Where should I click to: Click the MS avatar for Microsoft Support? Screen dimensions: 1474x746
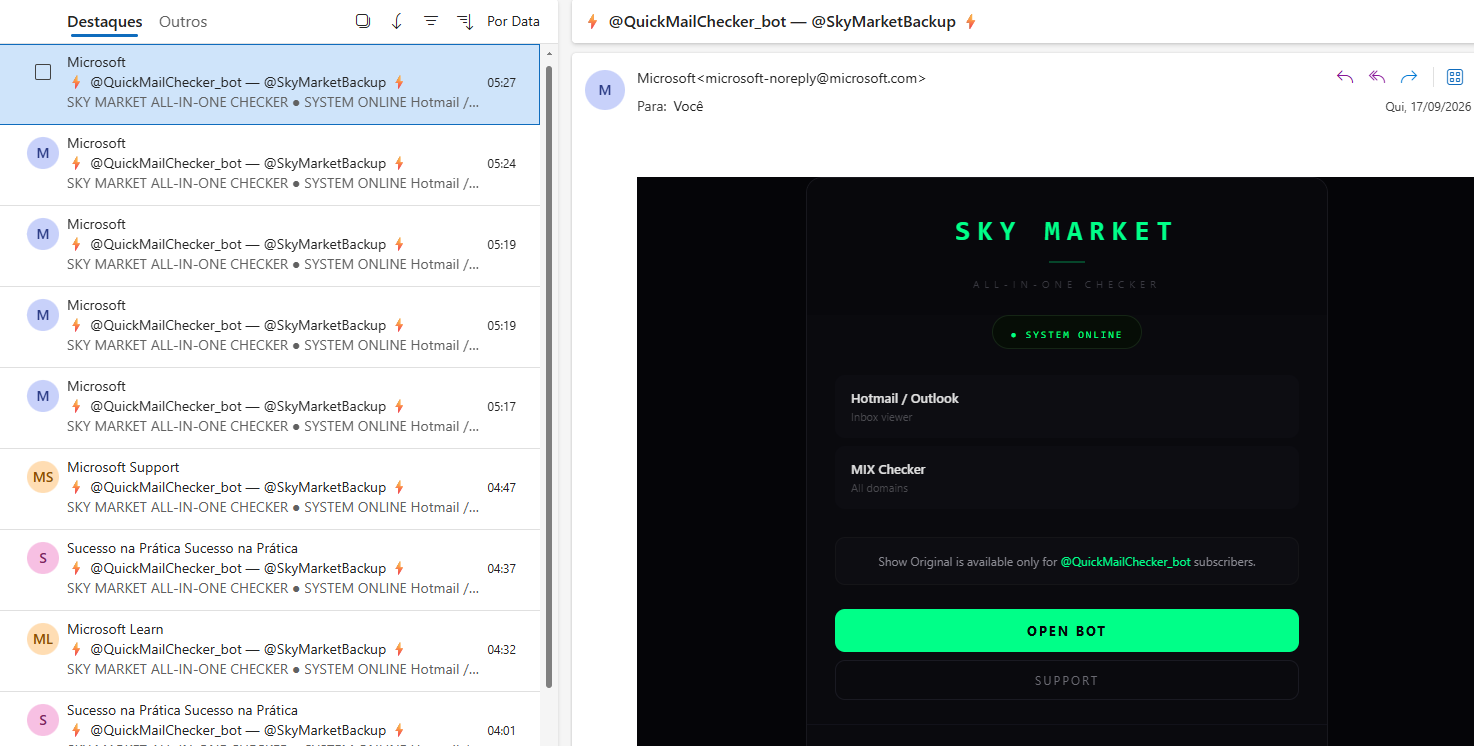[x=43, y=477]
